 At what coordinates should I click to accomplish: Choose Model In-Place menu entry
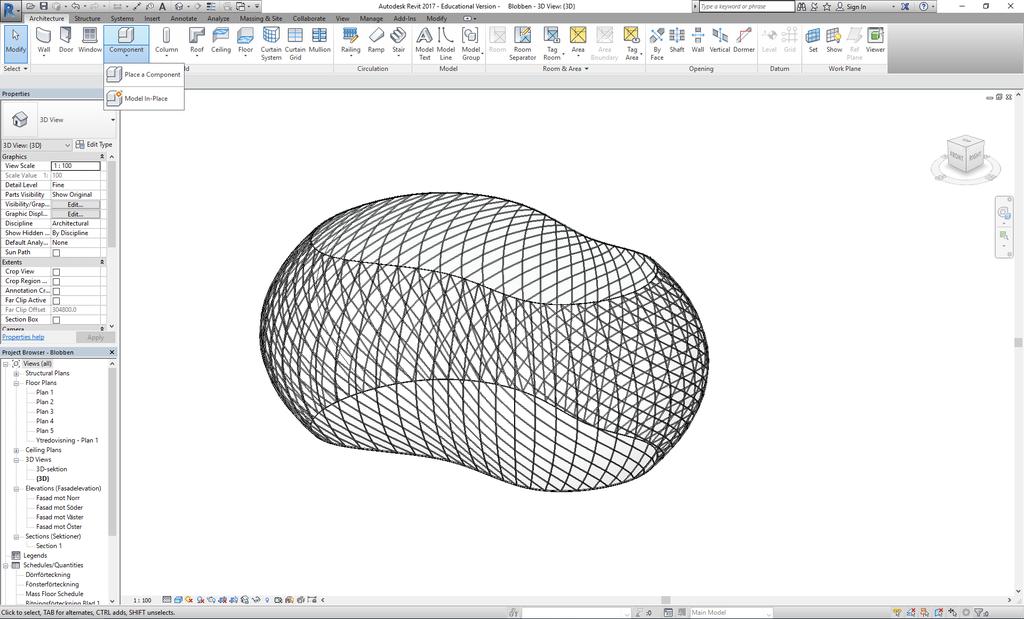pos(144,98)
